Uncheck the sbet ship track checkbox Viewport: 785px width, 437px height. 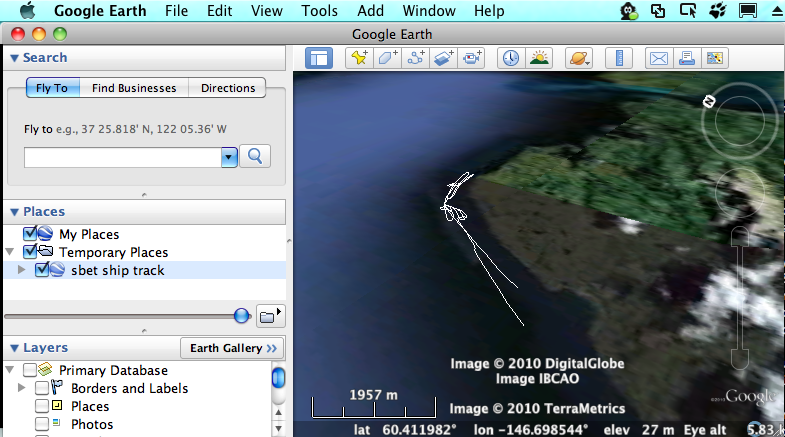42,270
